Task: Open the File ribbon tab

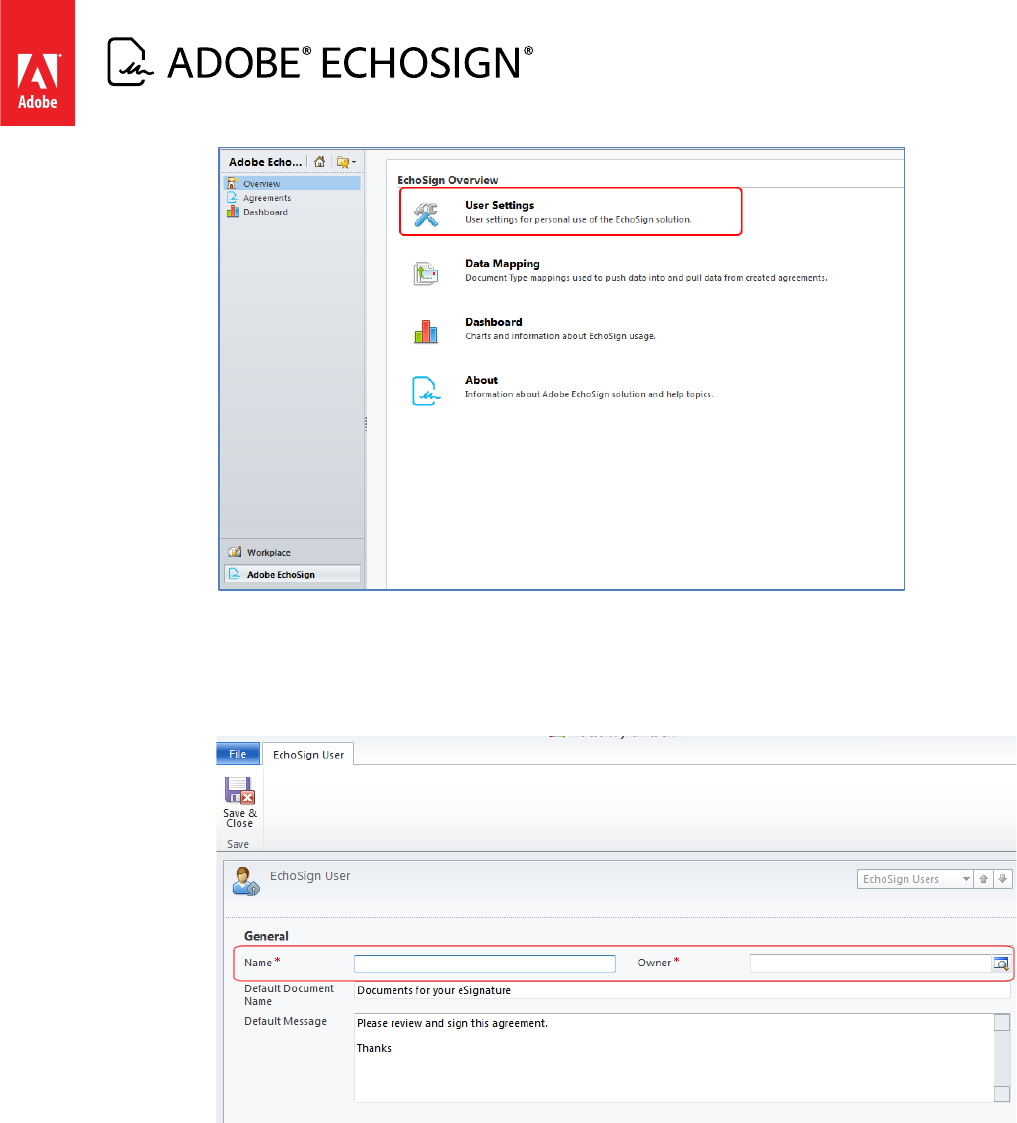Action: pyautogui.click(x=238, y=754)
